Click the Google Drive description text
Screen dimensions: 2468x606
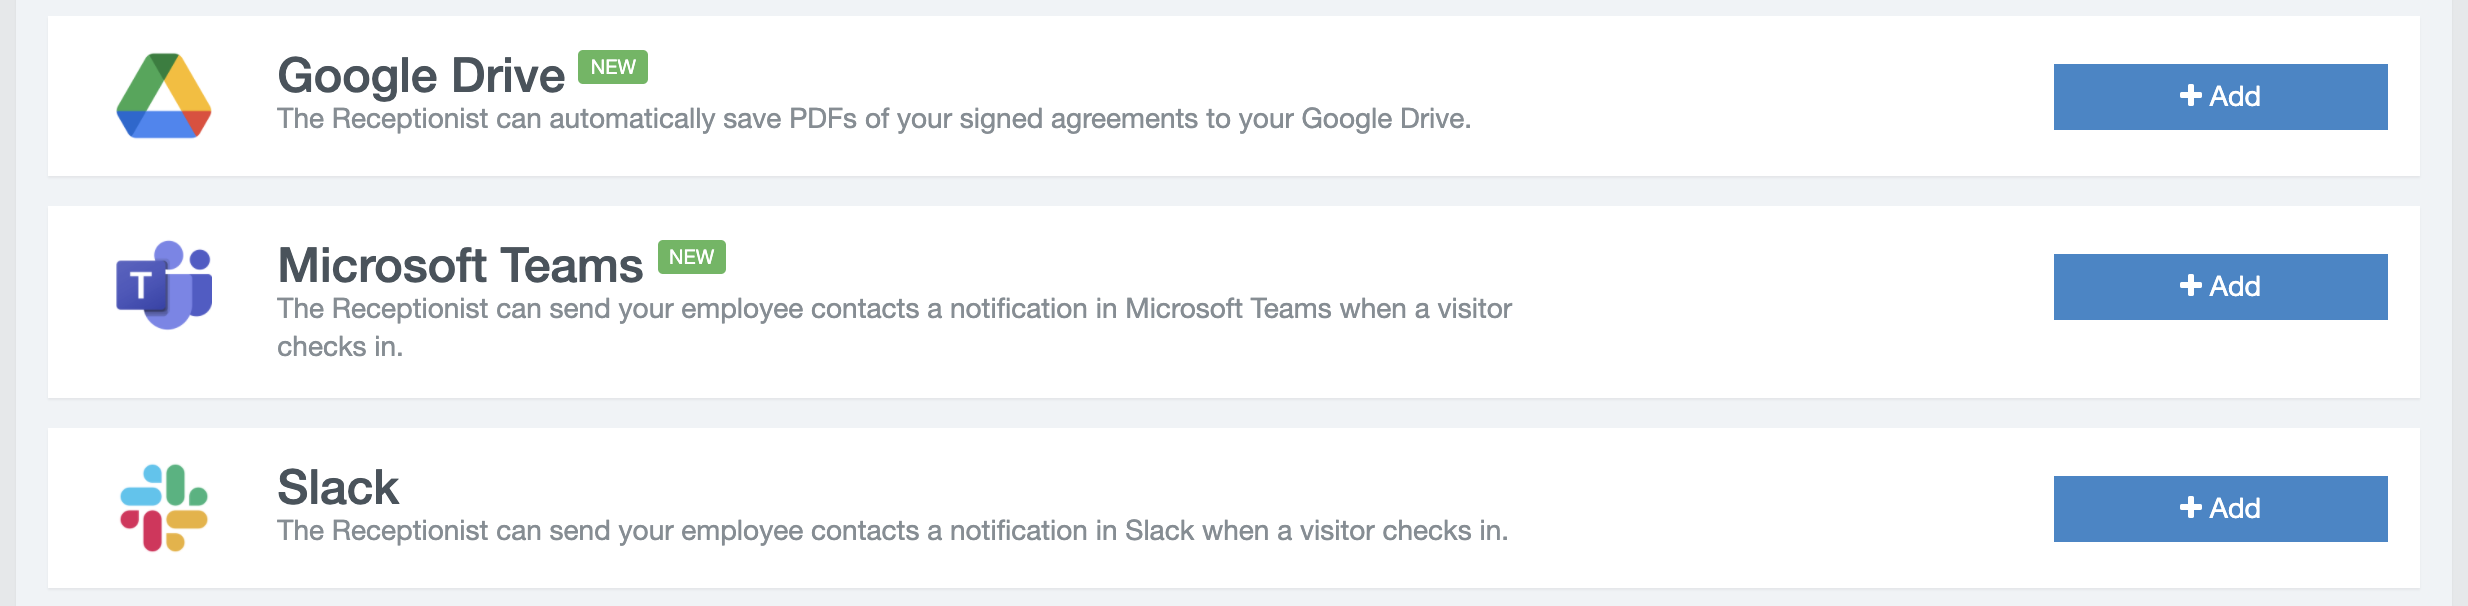click(874, 119)
